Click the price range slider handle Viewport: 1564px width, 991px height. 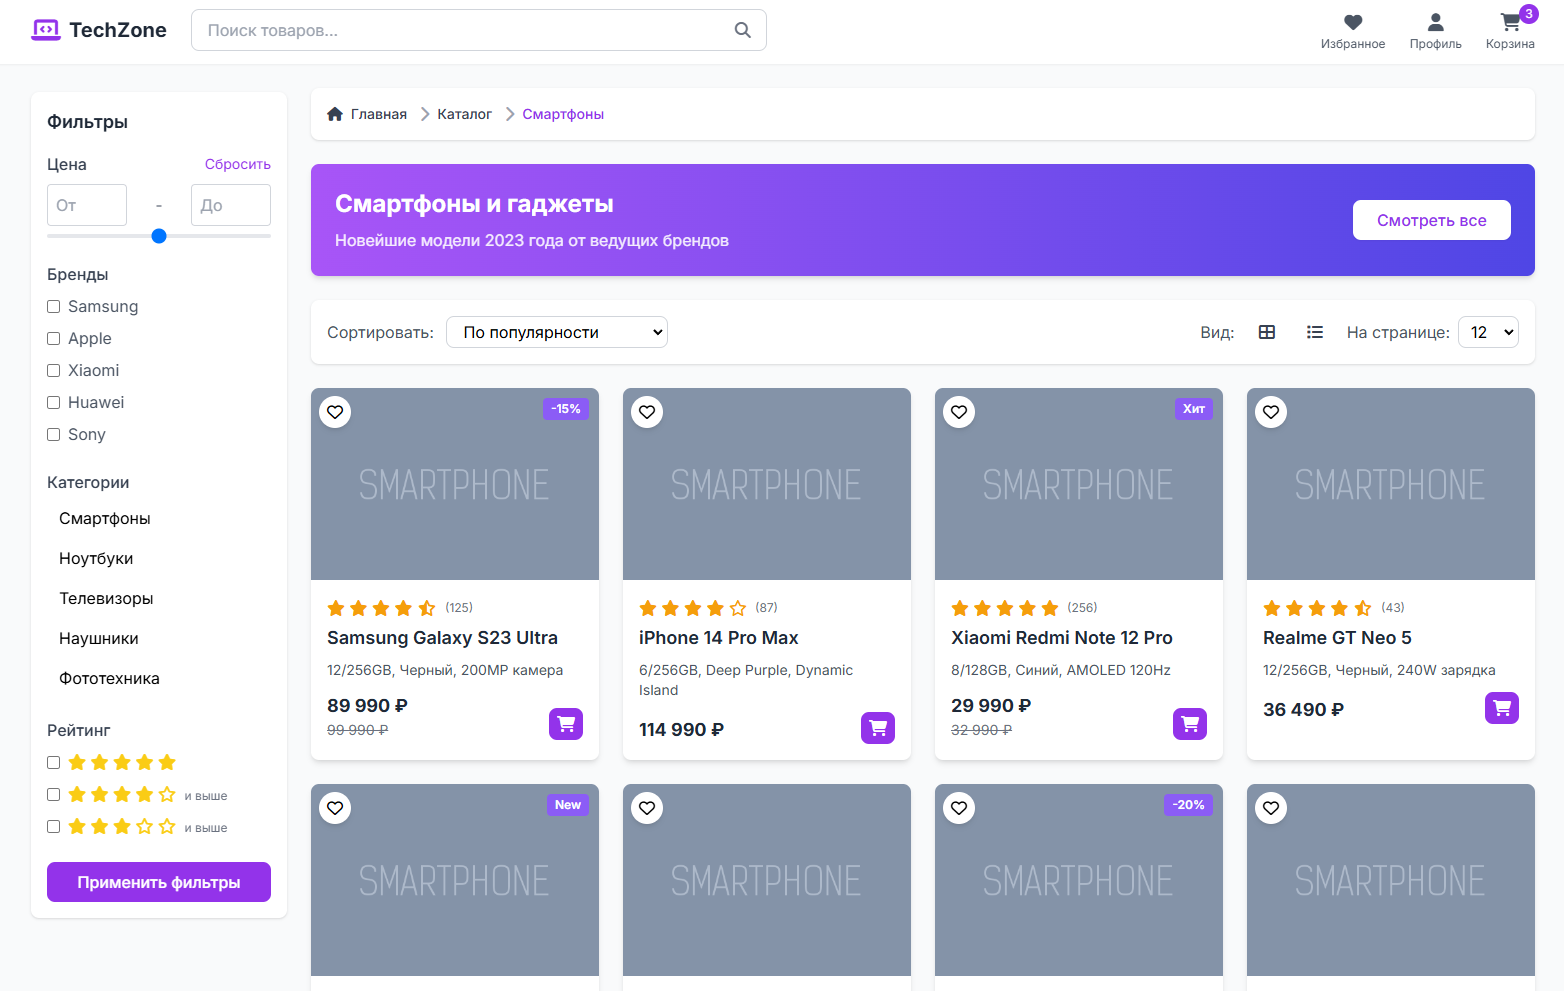point(159,236)
